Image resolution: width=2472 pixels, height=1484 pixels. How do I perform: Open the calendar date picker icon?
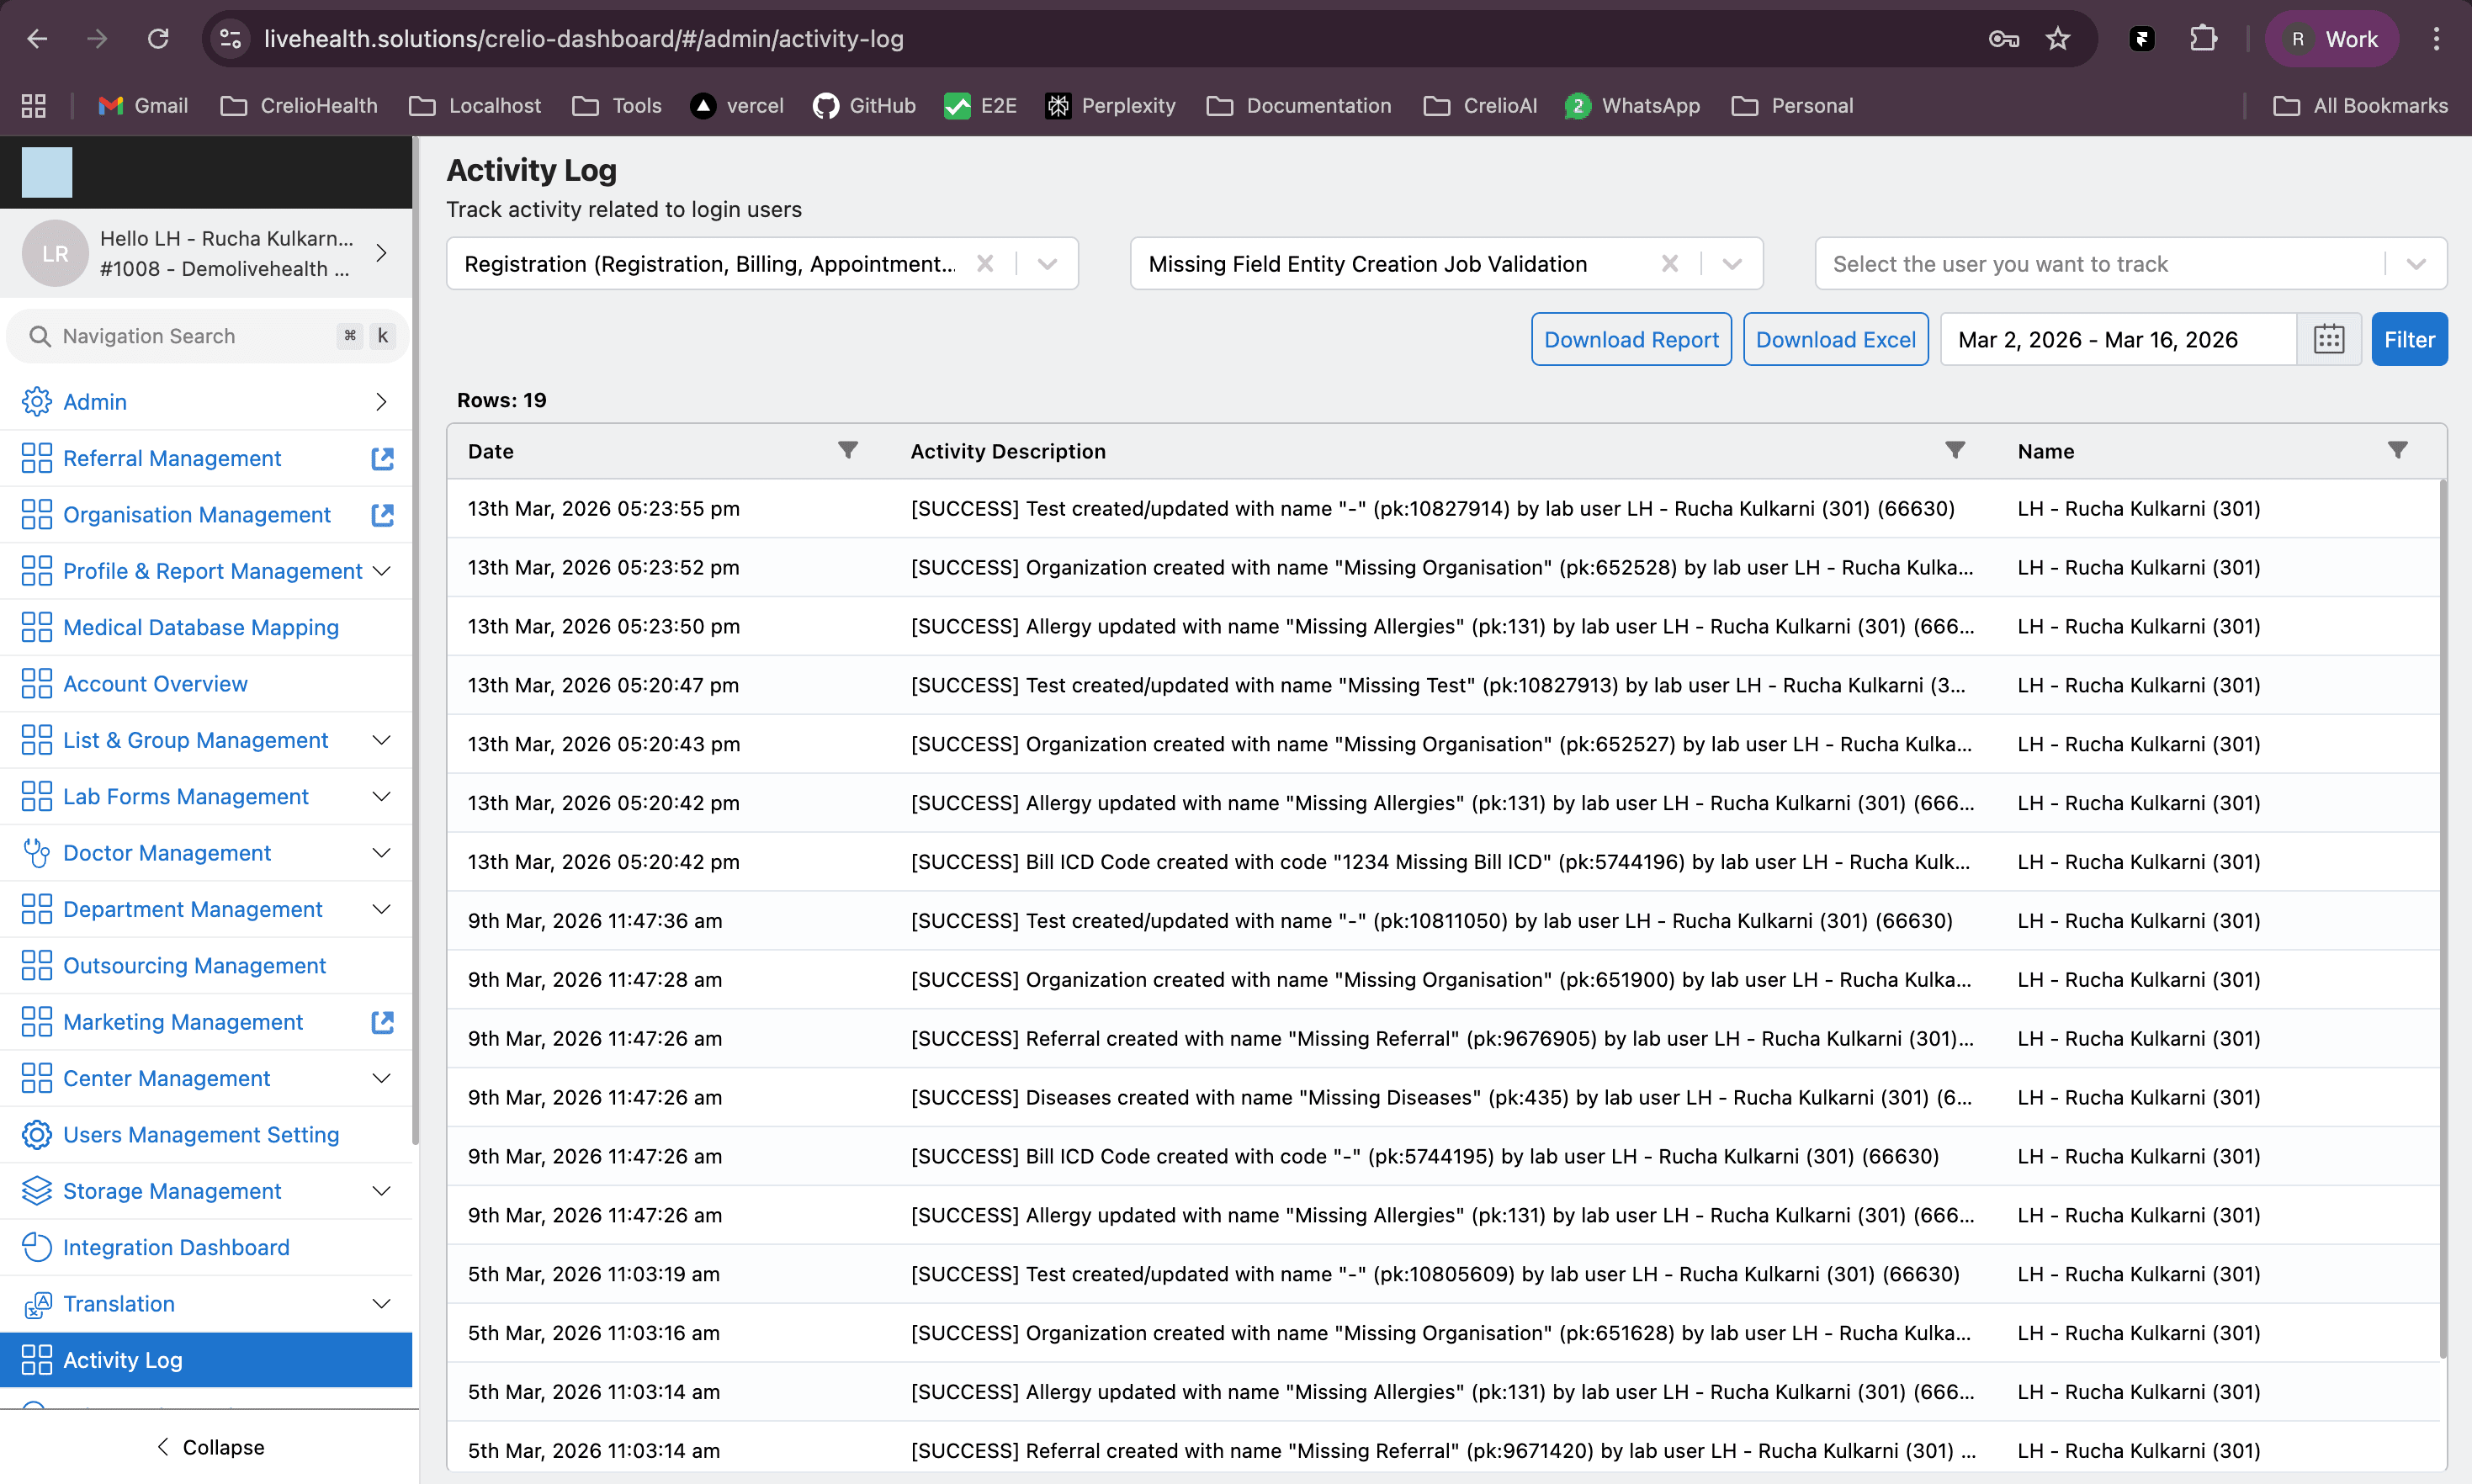[2329, 339]
